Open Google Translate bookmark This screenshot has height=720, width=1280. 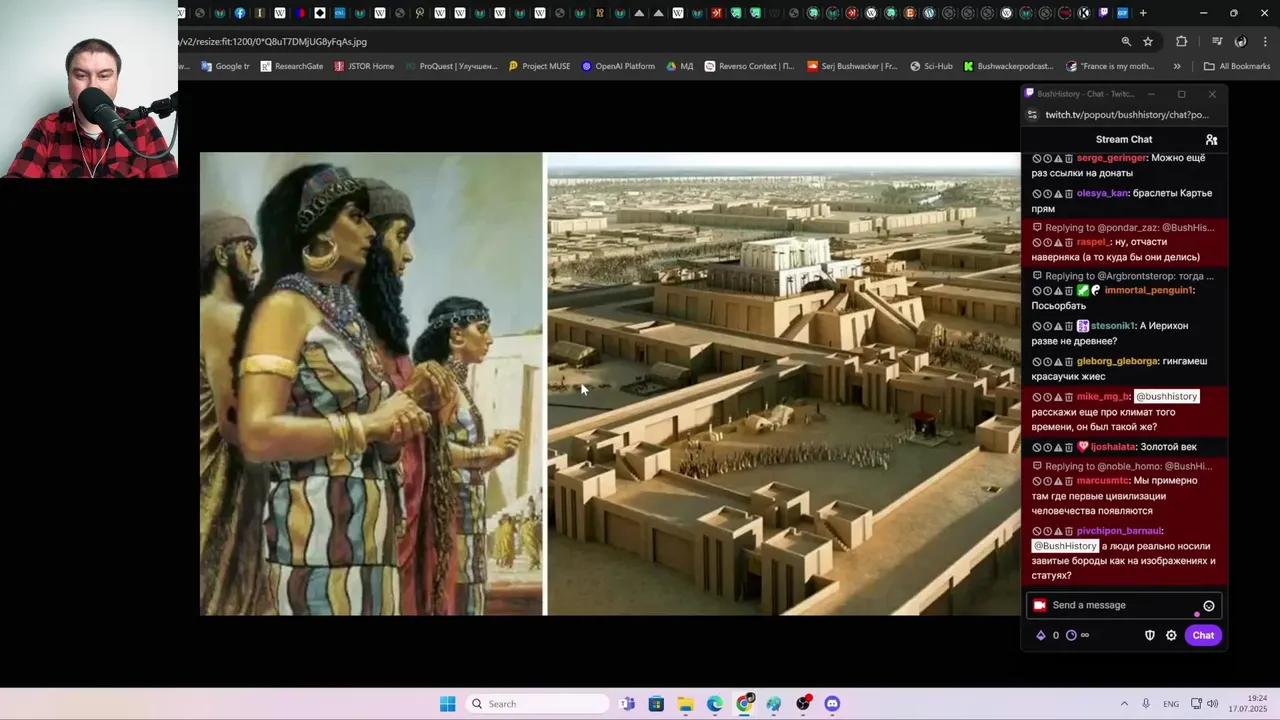225,67
